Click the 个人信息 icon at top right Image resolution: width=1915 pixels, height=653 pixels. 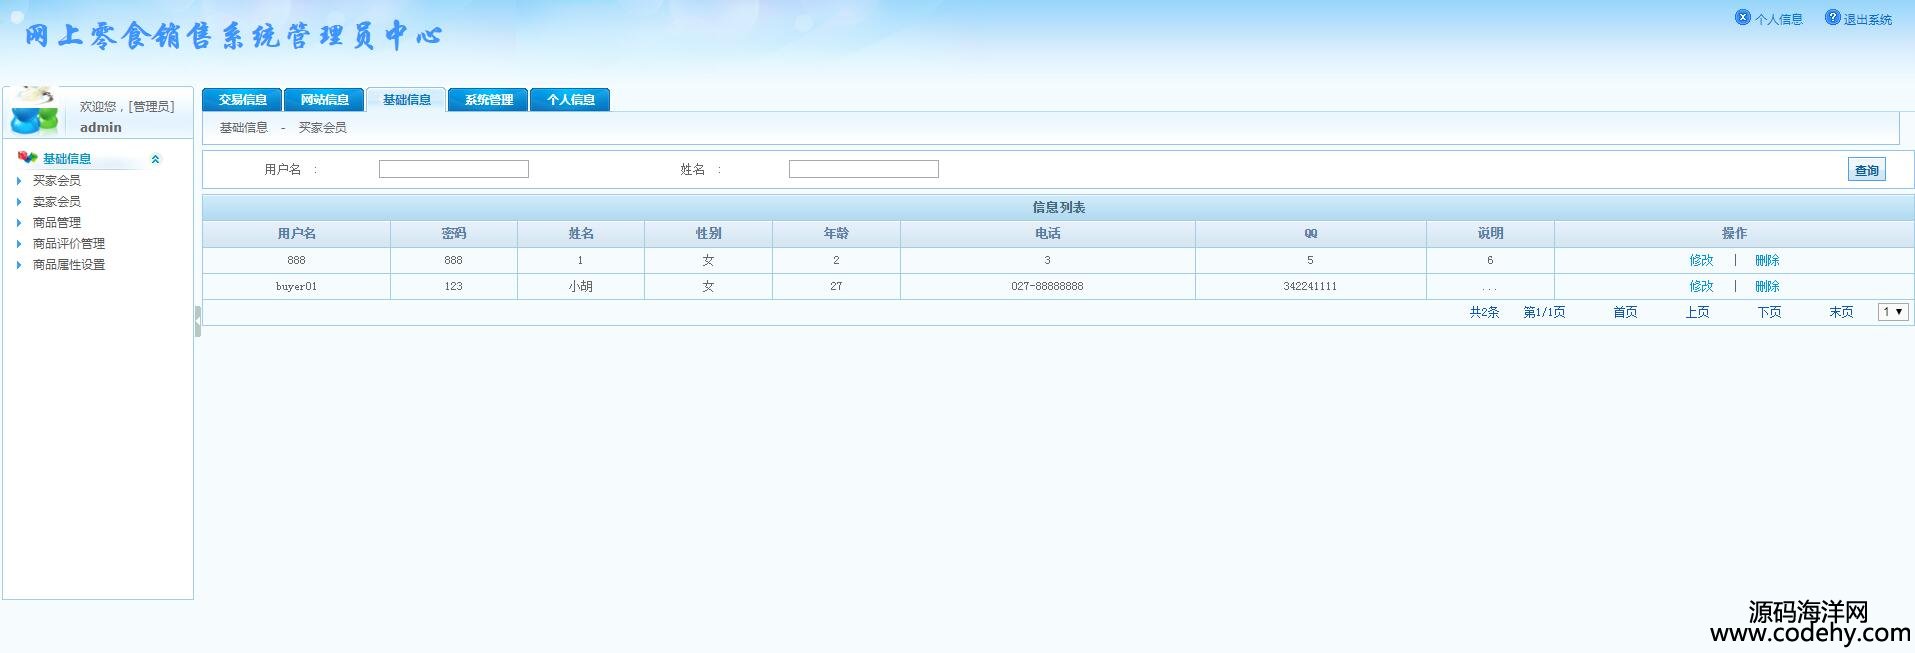point(1743,18)
